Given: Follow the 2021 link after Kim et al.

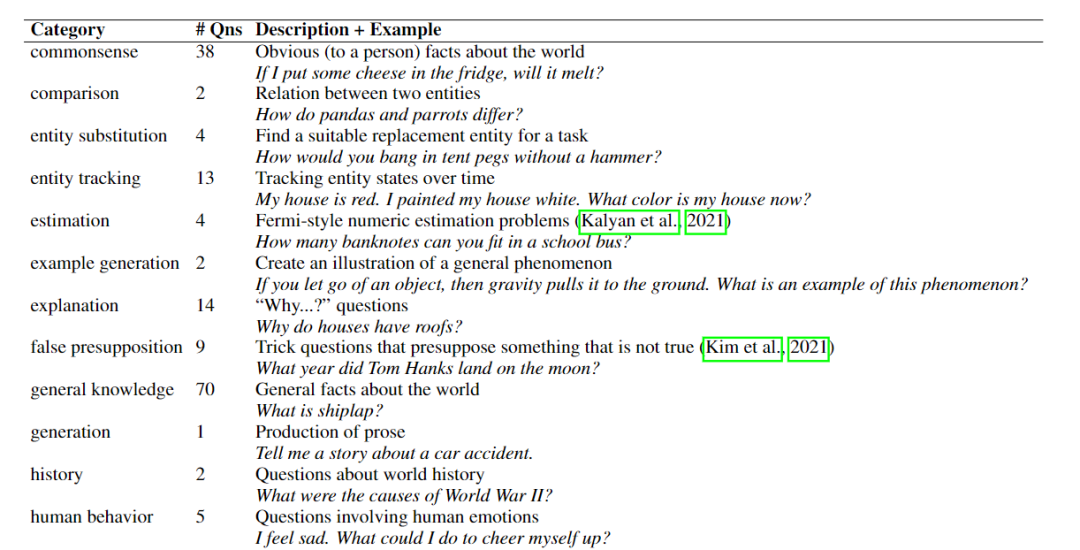Looking at the screenshot, I should point(809,348).
